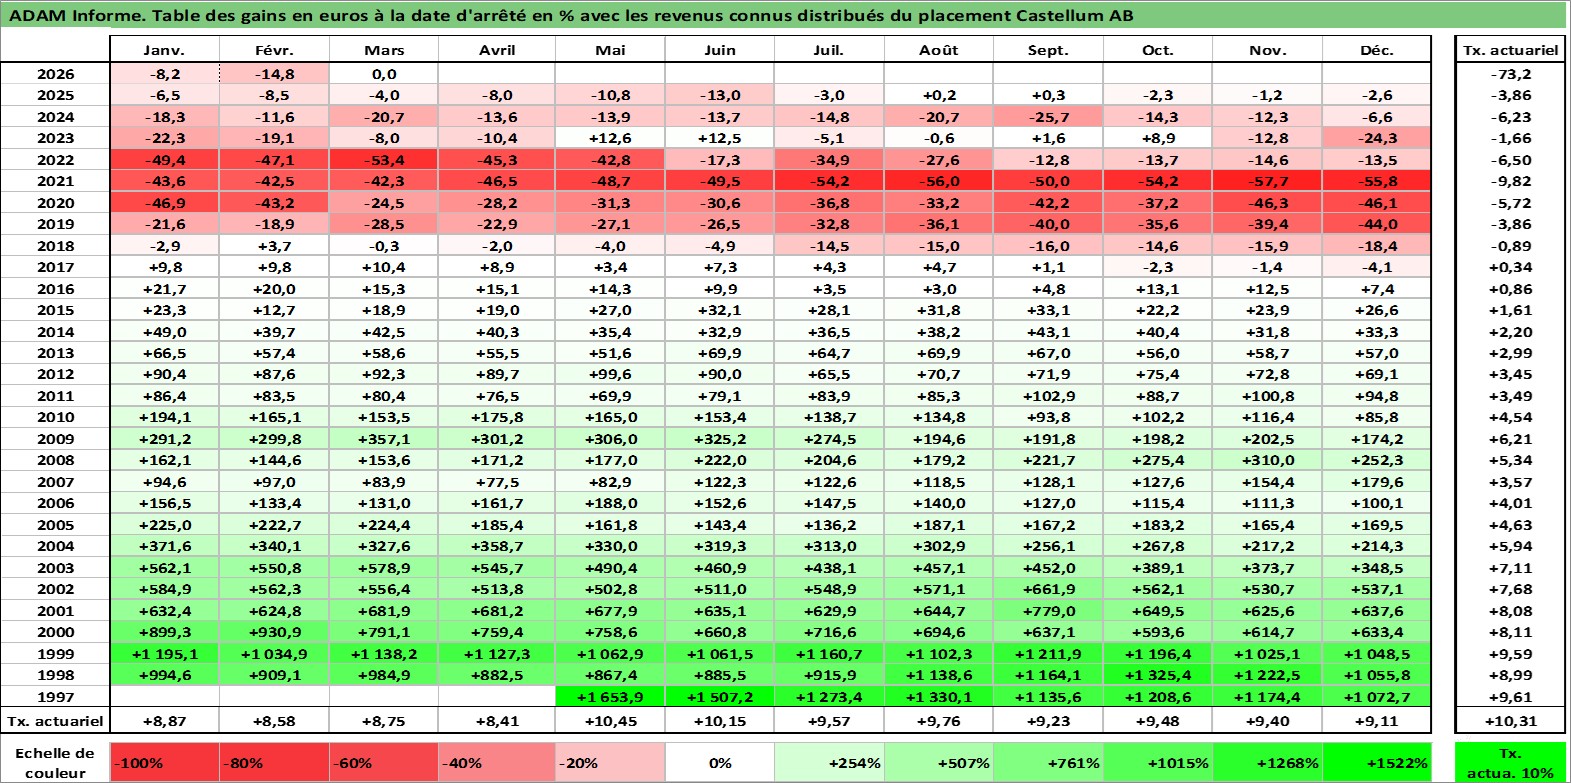This screenshot has height=783, width=1571.
Task: Click the 2008 Nov. cell showing +310,0
Action: (1267, 460)
